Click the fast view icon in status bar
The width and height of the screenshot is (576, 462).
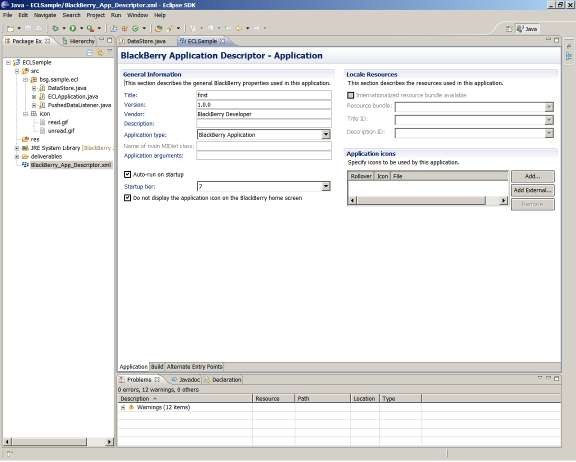pyautogui.click(x=9, y=454)
